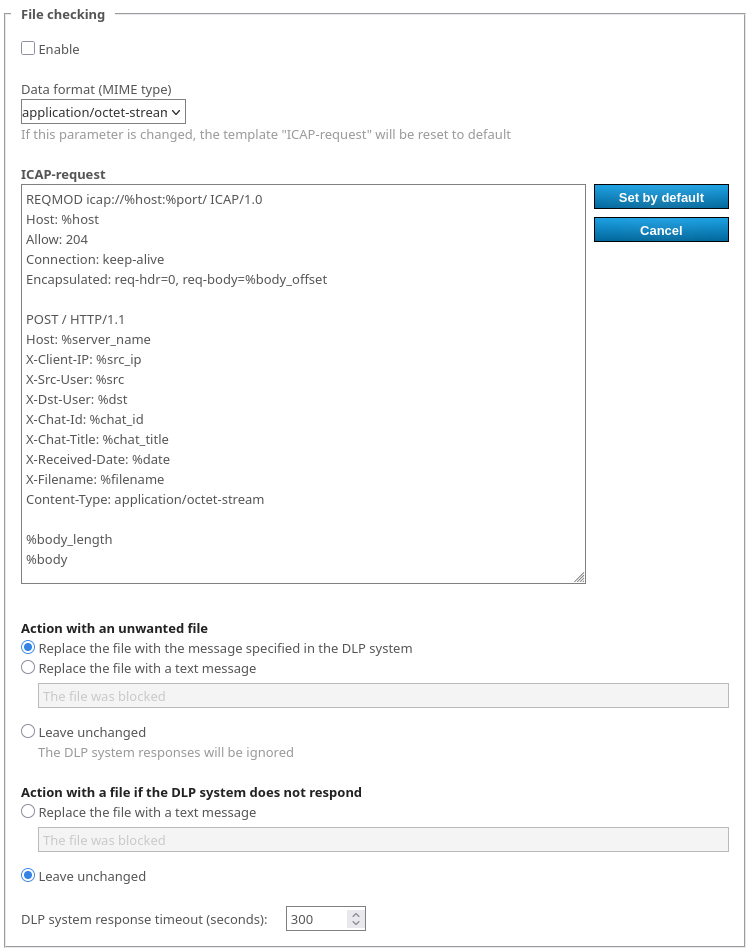The image size is (749, 951).
Task: Click the Set by default button
Action: [661, 197]
